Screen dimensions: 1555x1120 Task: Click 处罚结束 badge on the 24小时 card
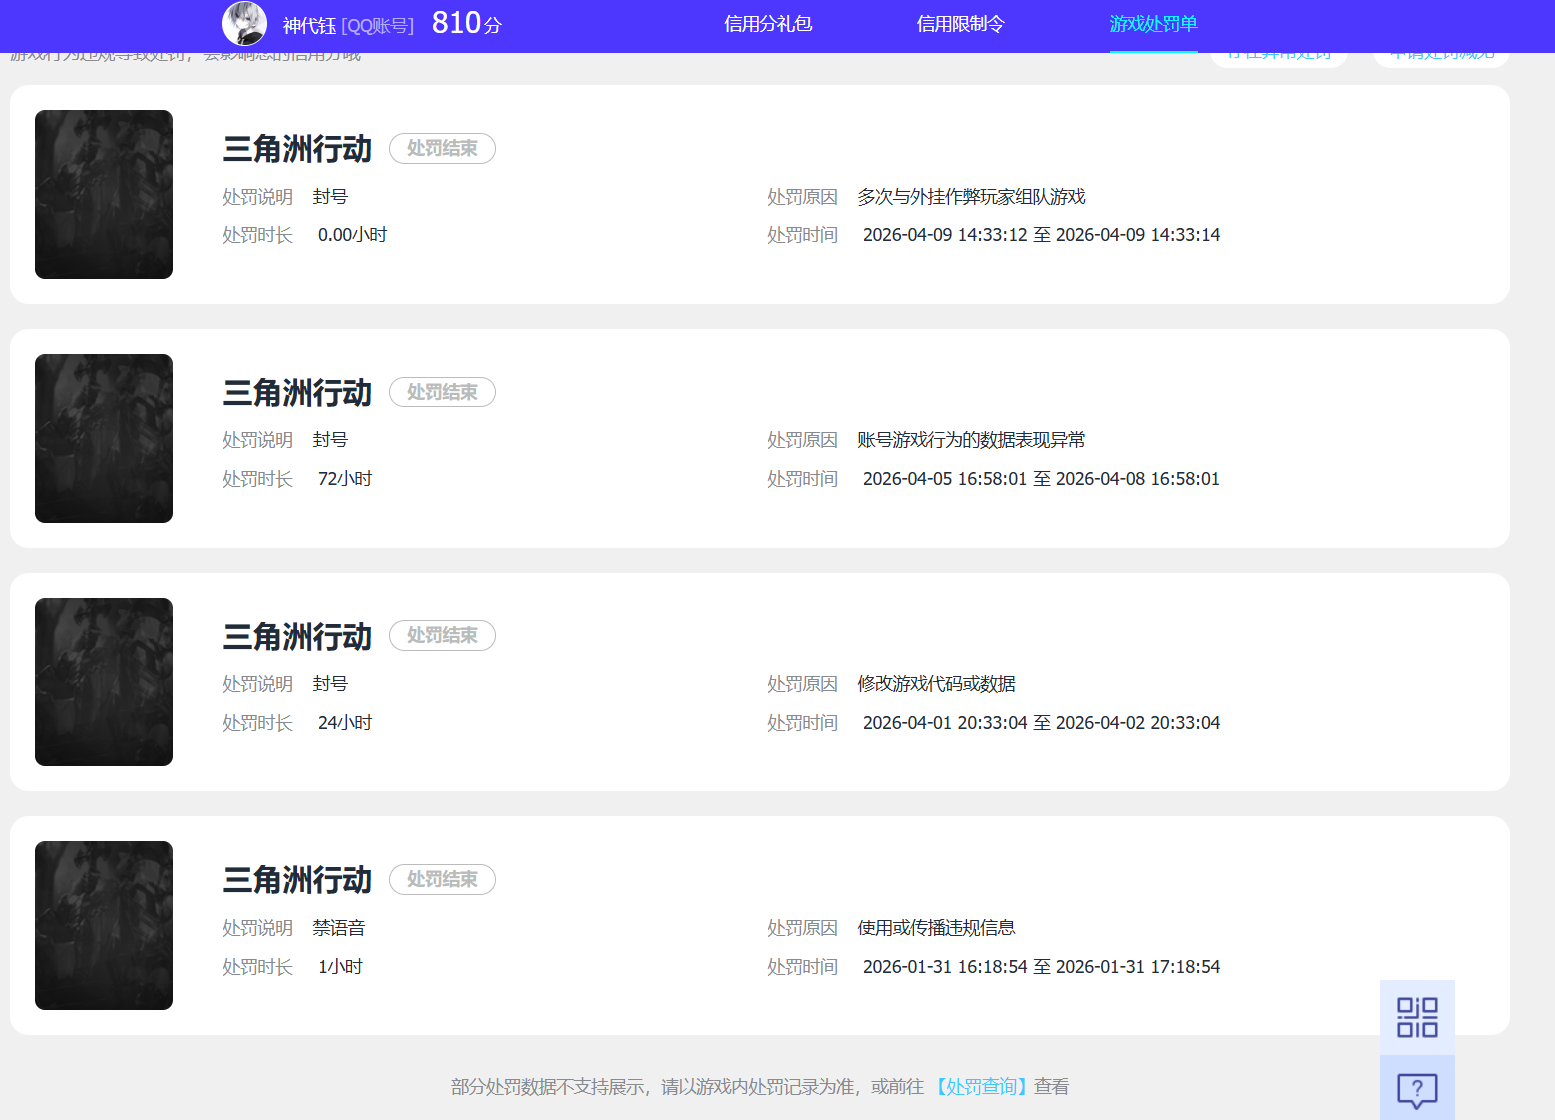442,635
